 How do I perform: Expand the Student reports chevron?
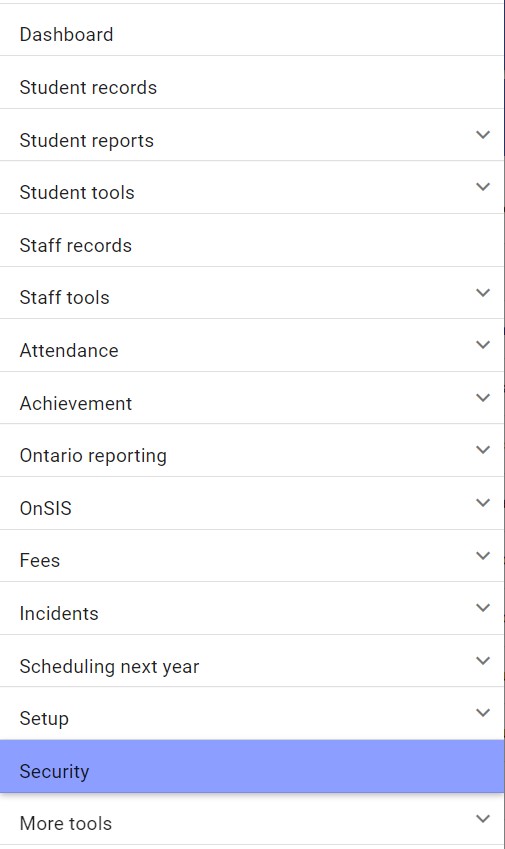click(483, 134)
